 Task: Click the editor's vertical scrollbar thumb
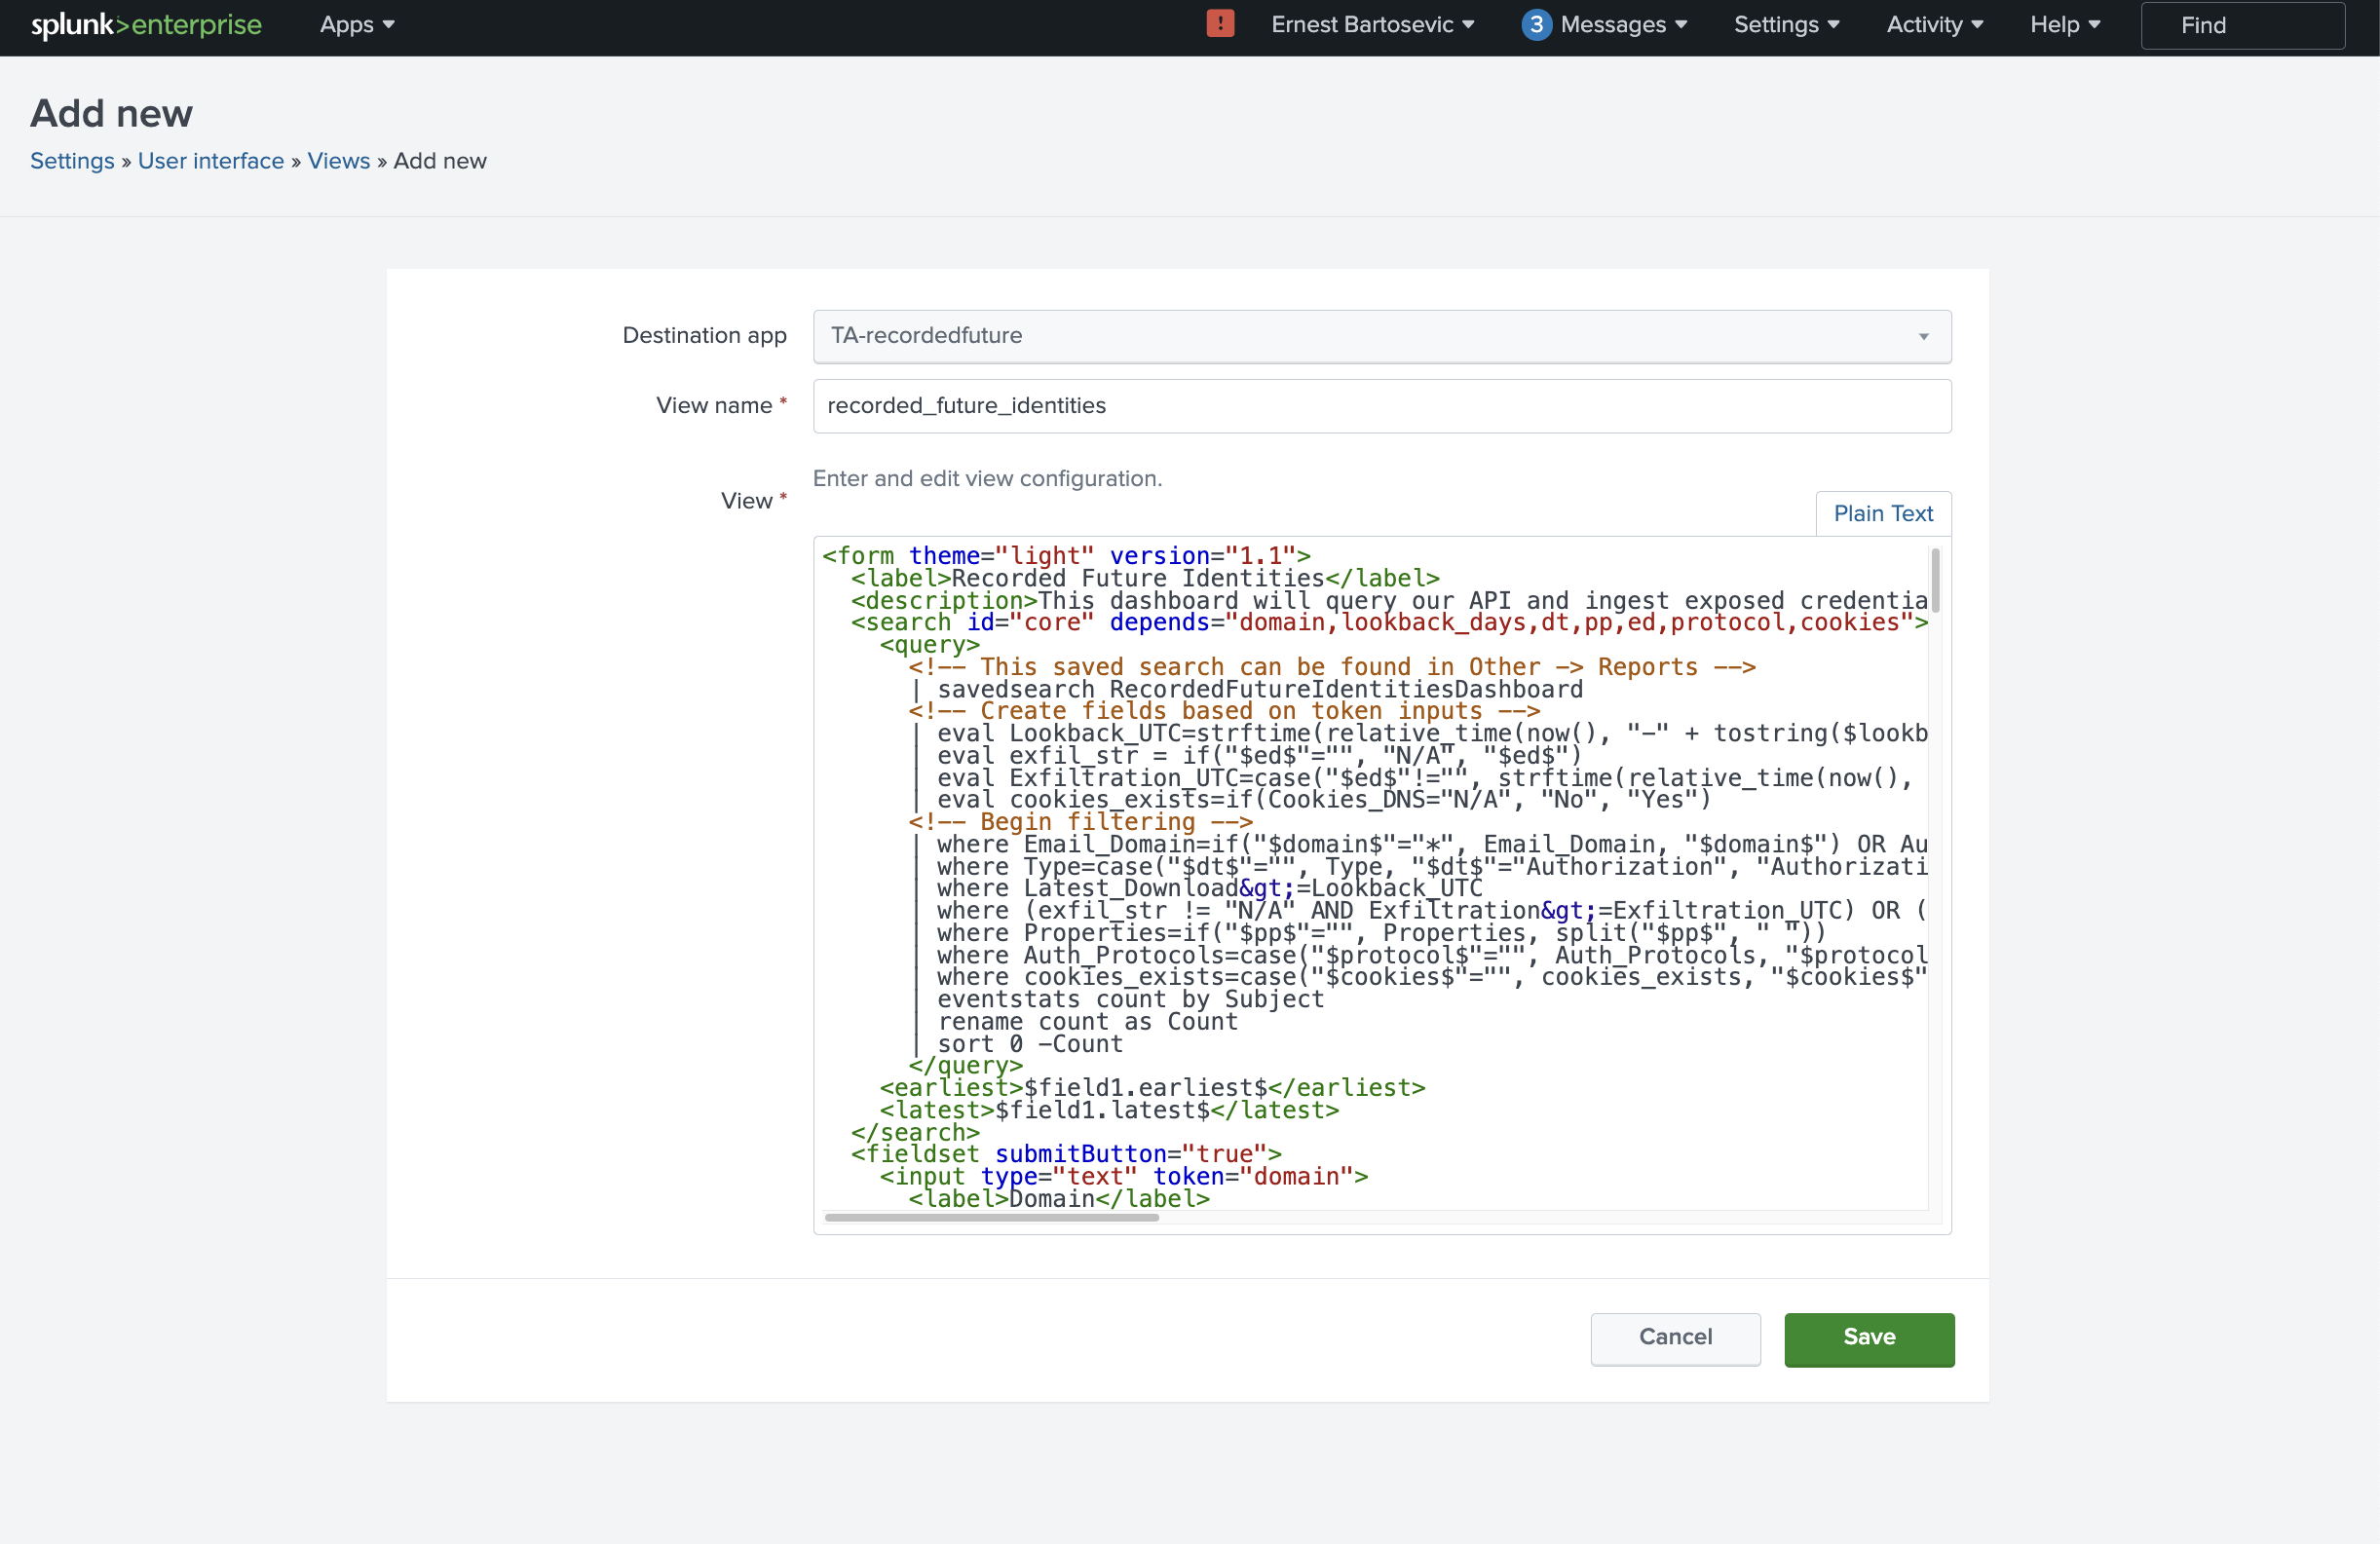tap(1935, 580)
